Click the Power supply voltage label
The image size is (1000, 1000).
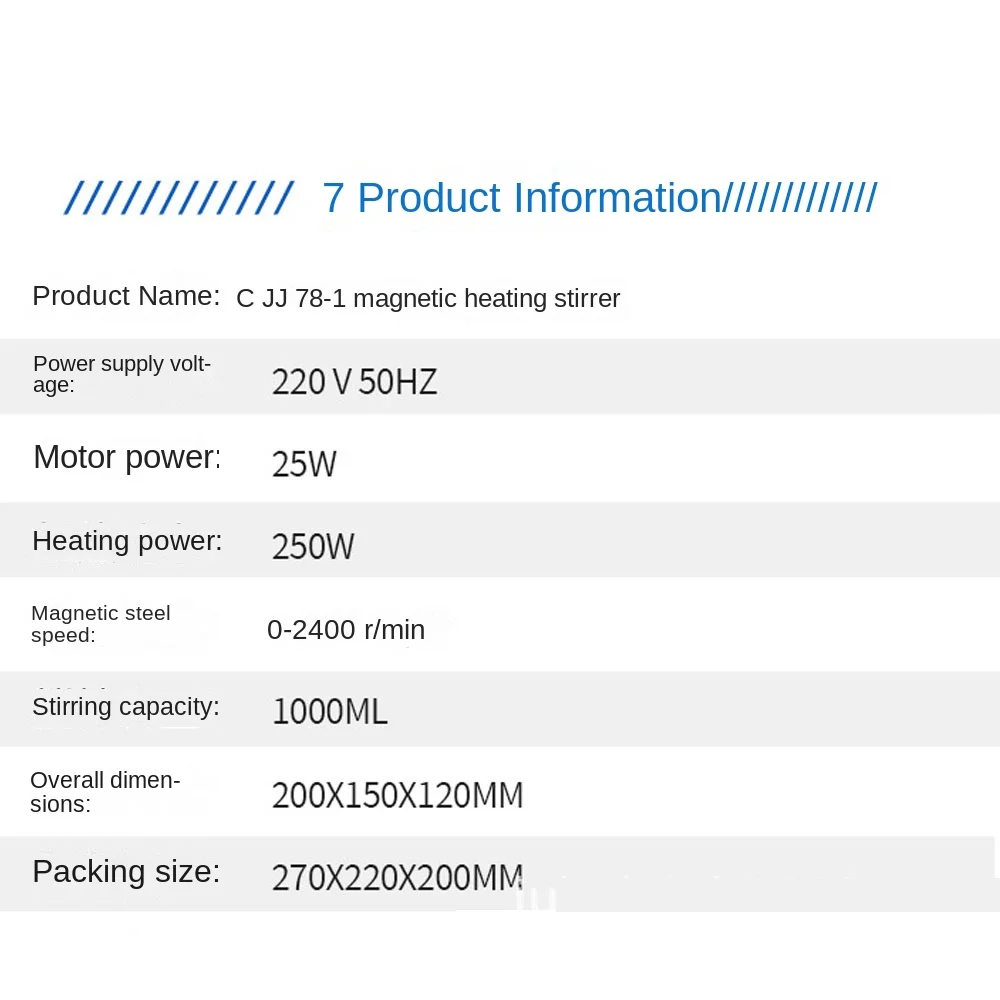pos(122,374)
